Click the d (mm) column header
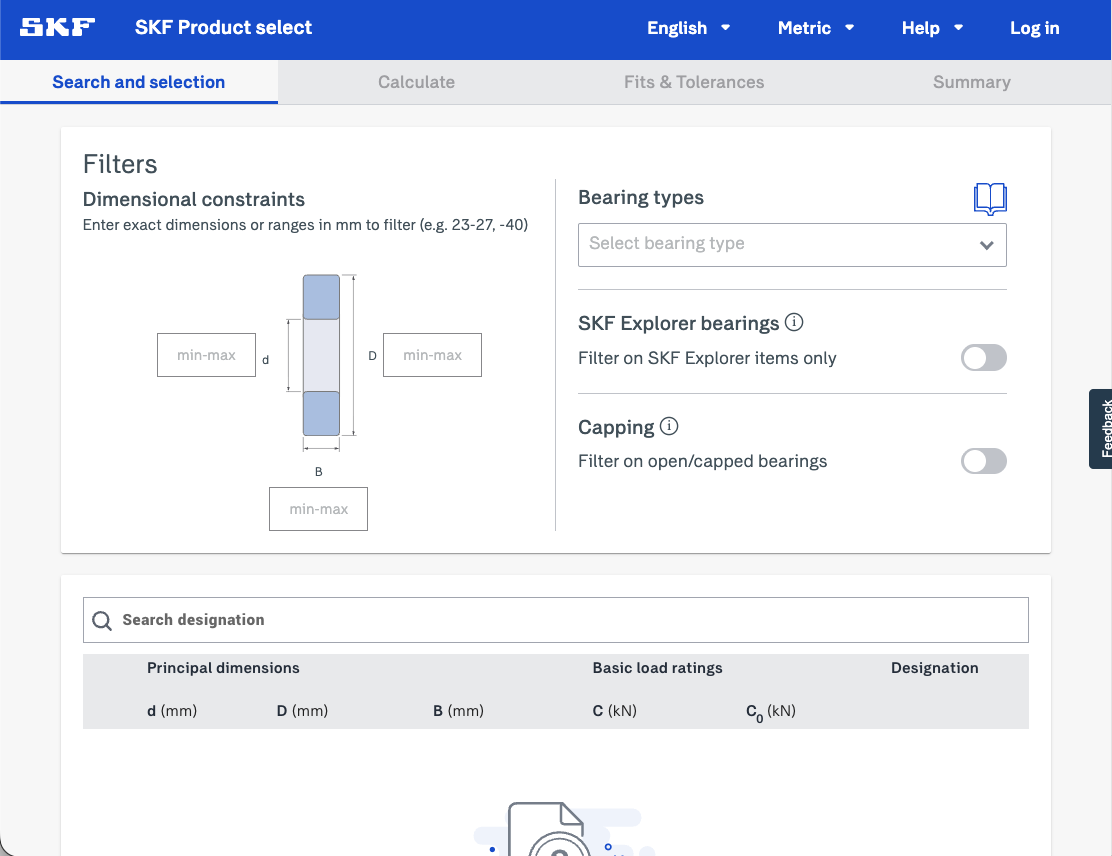The width and height of the screenshot is (1112, 856). [172, 711]
